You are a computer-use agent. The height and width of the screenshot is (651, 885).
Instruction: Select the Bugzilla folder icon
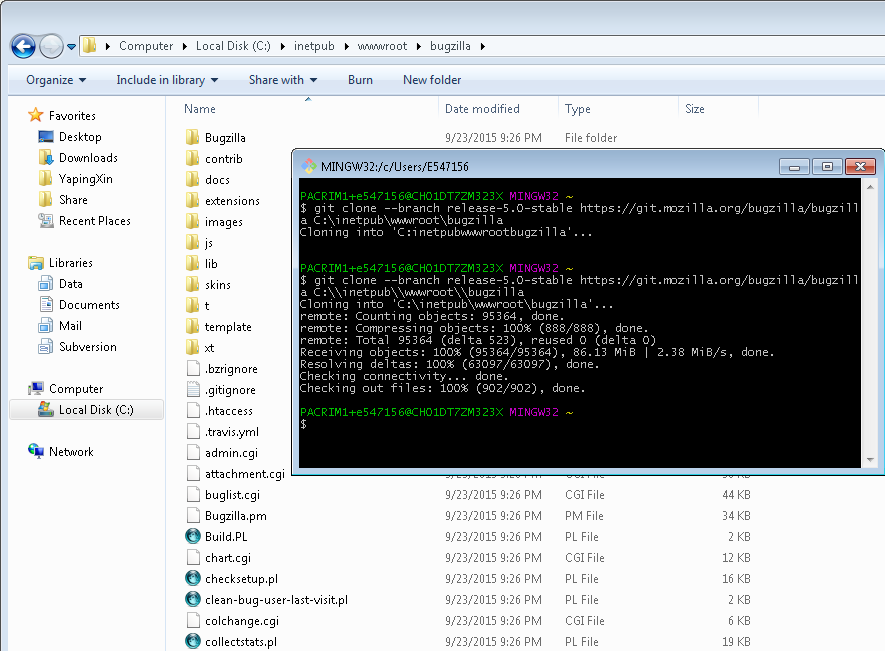point(192,137)
